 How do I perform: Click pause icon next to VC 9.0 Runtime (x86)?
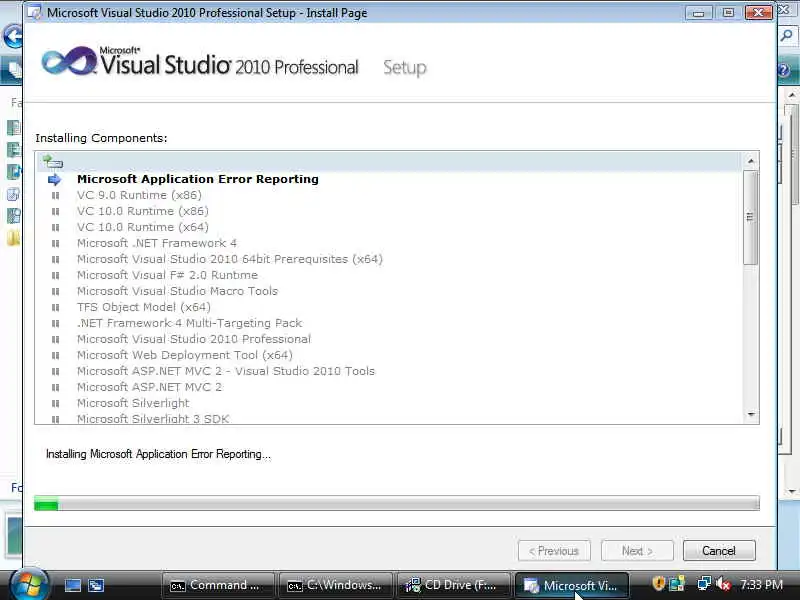pos(56,195)
